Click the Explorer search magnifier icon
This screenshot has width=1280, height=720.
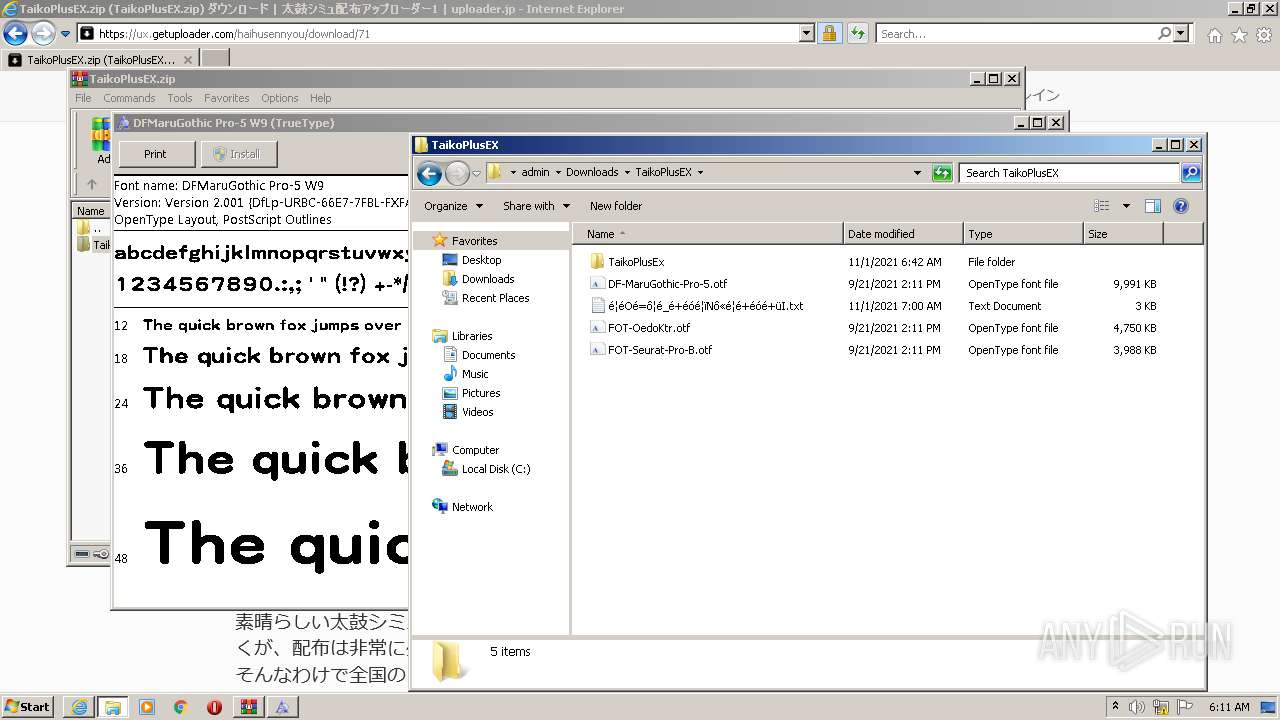pos(1190,173)
